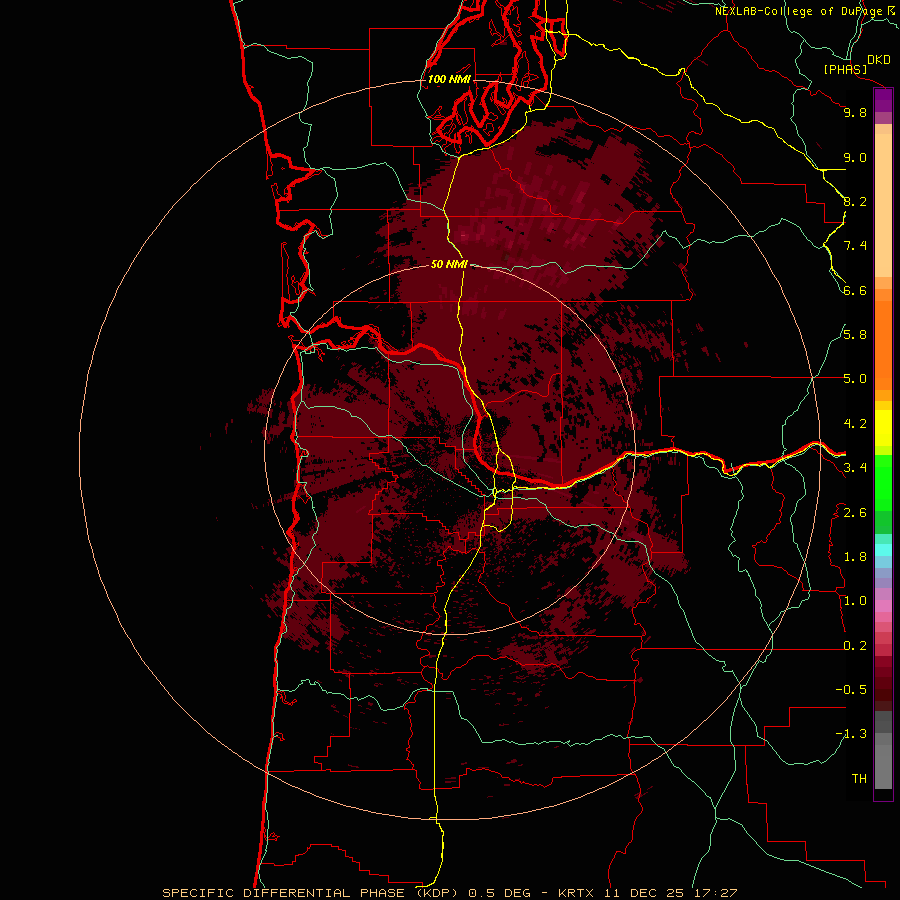The width and height of the screenshot is (900, 900).
Task: Select the light peach segment of the color bar
Action: pos(883,205)
